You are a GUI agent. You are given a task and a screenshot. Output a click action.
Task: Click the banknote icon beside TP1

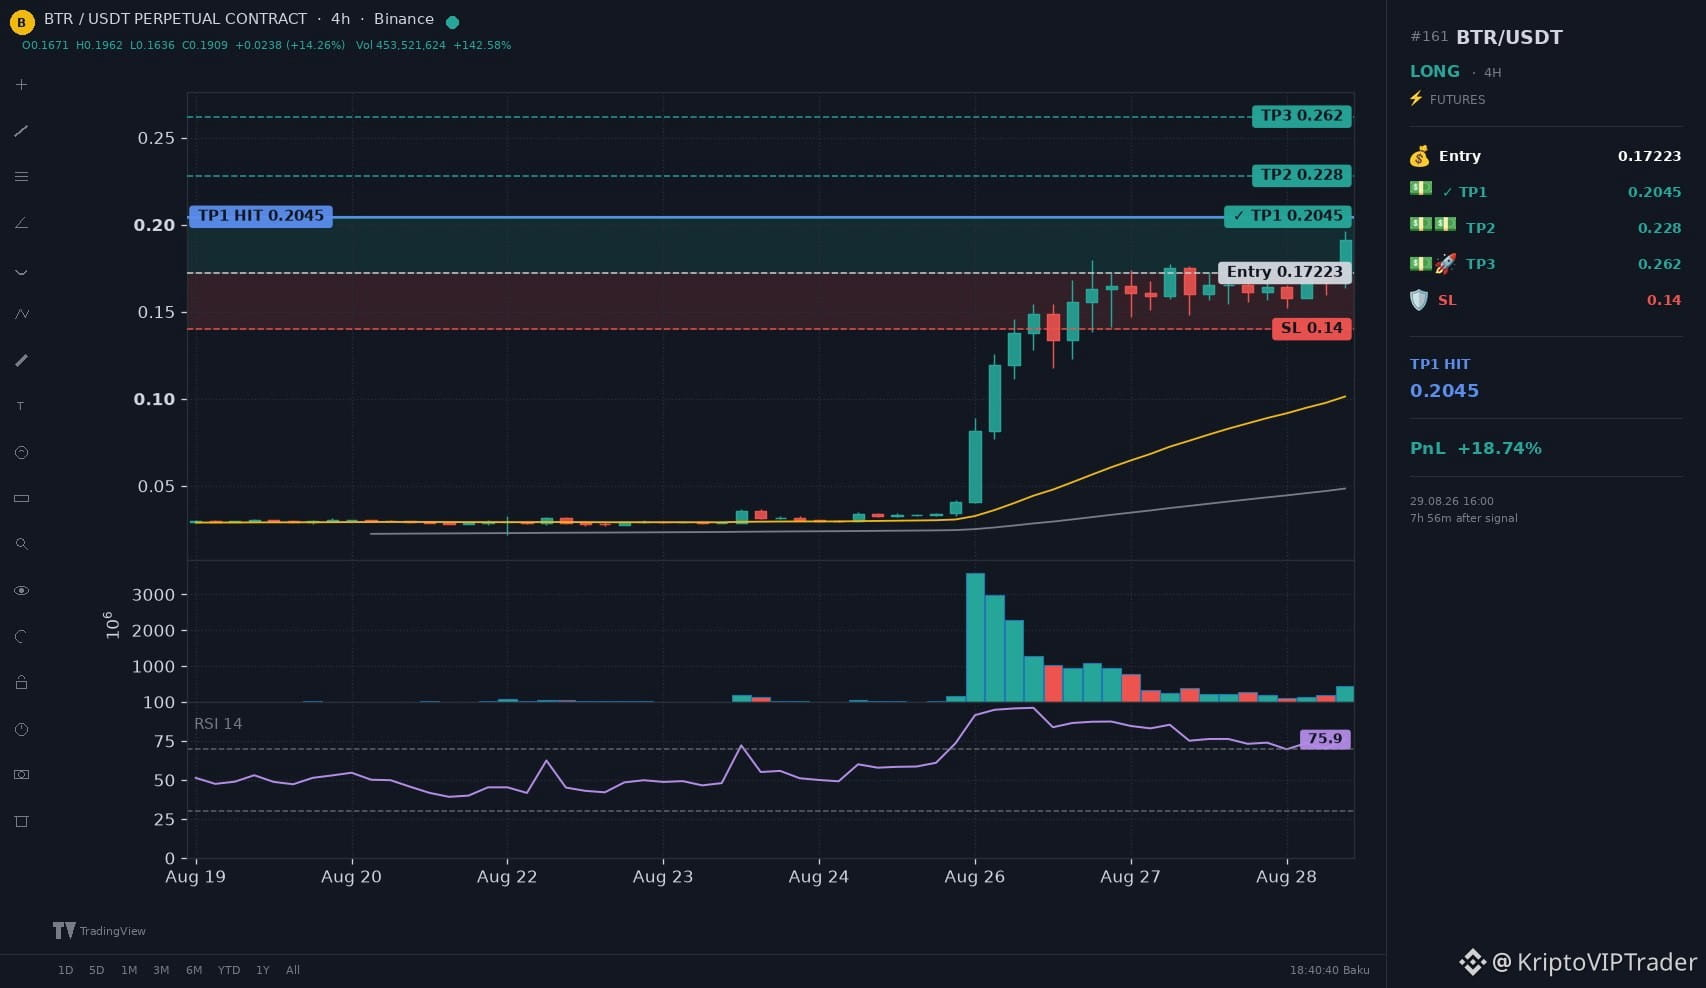[x=1421, y=189]
